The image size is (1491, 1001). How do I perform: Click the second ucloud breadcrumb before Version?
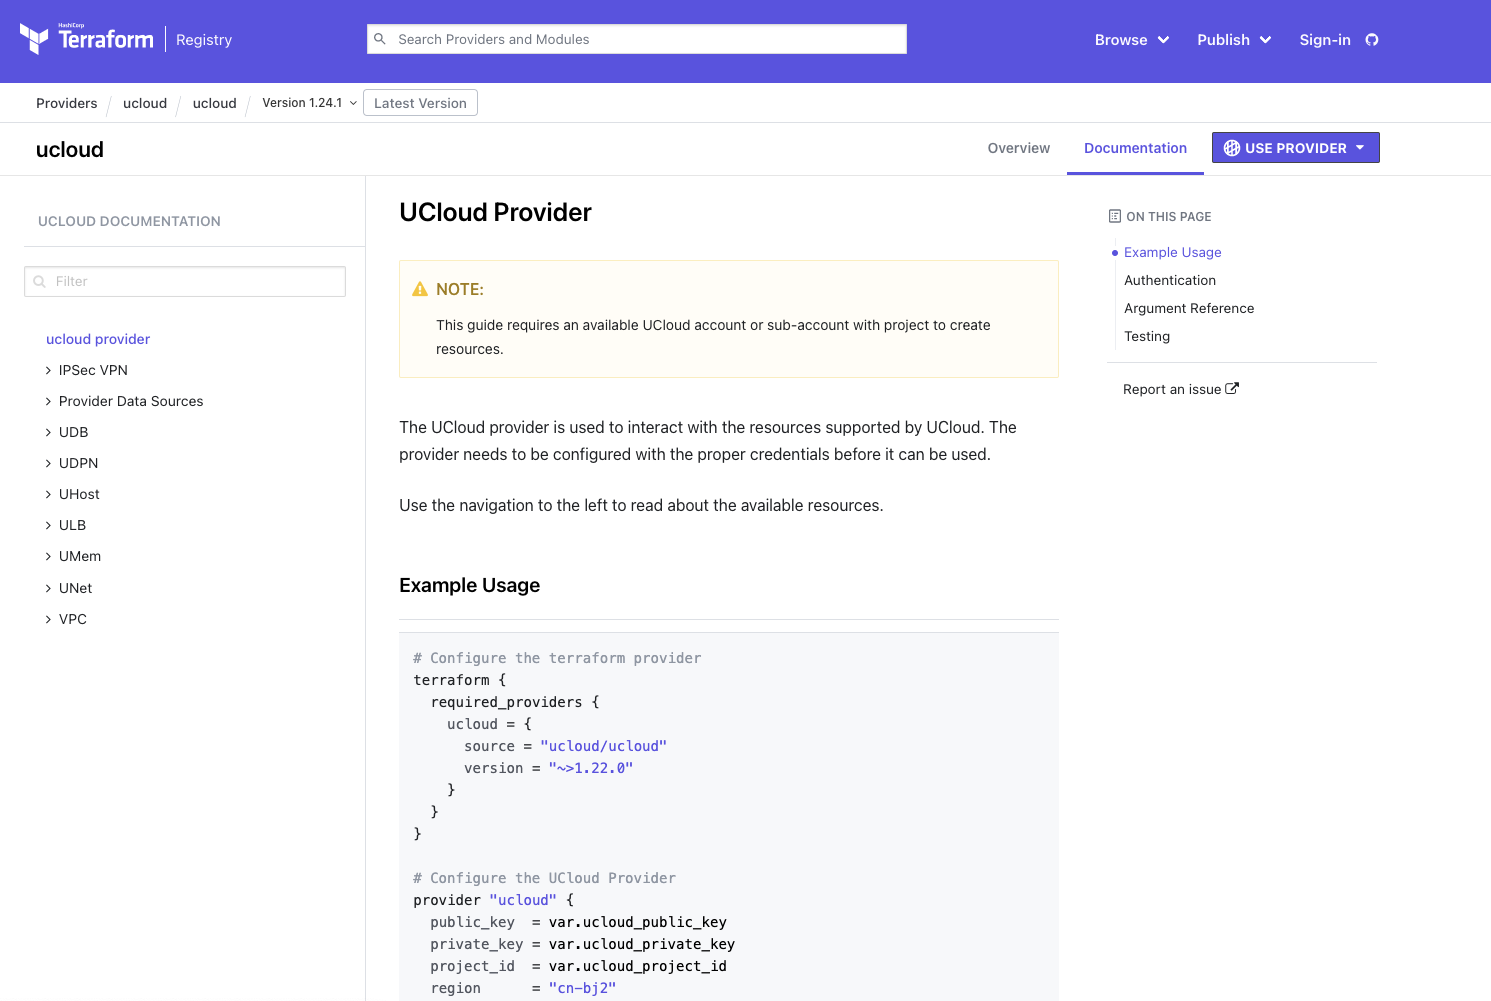[x=215, y=103]
